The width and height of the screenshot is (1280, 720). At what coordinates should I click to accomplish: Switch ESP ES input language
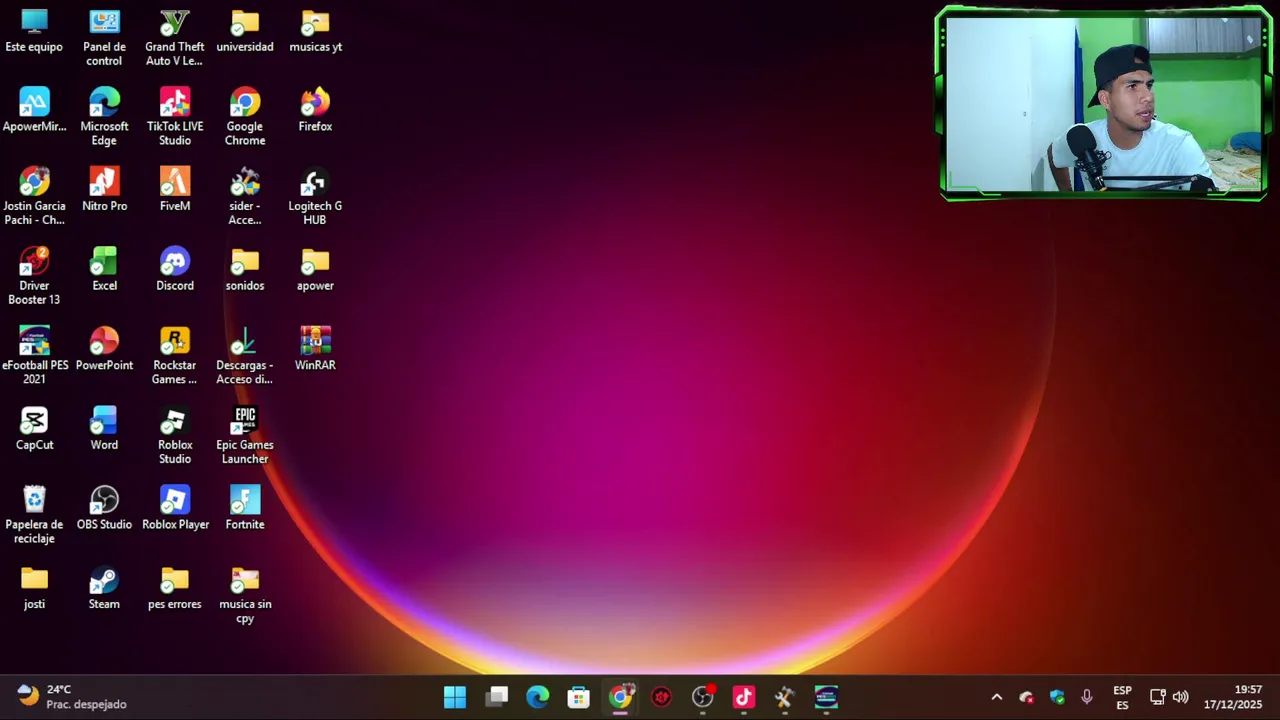tap(1122, 697)
